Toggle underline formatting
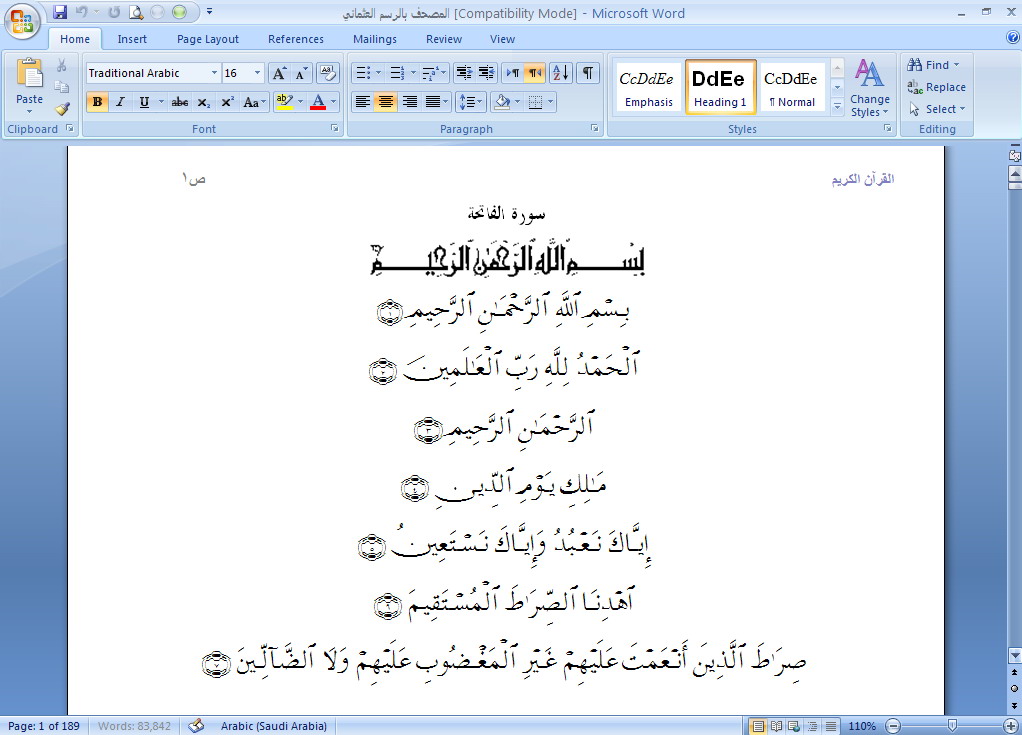Viewport: 1022px width, 735px height. click(x=144, y=102)
